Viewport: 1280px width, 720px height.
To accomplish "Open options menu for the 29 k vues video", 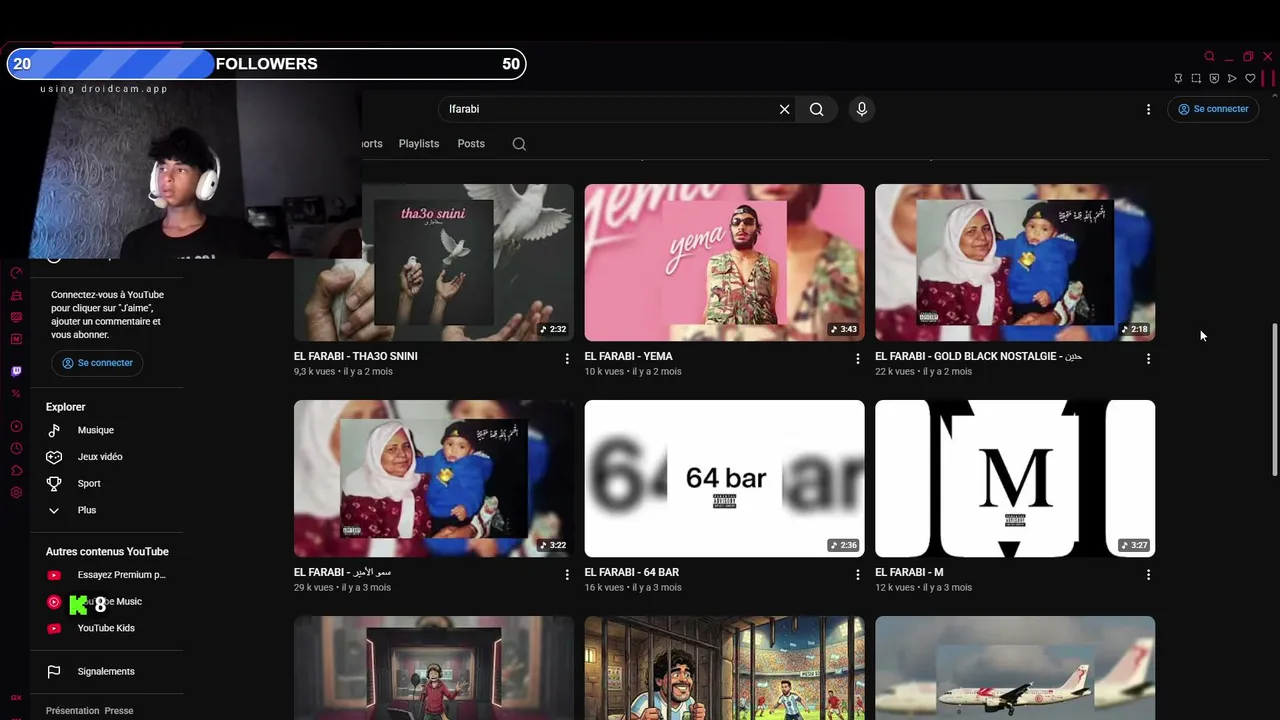I will click(x=567, y=574).
